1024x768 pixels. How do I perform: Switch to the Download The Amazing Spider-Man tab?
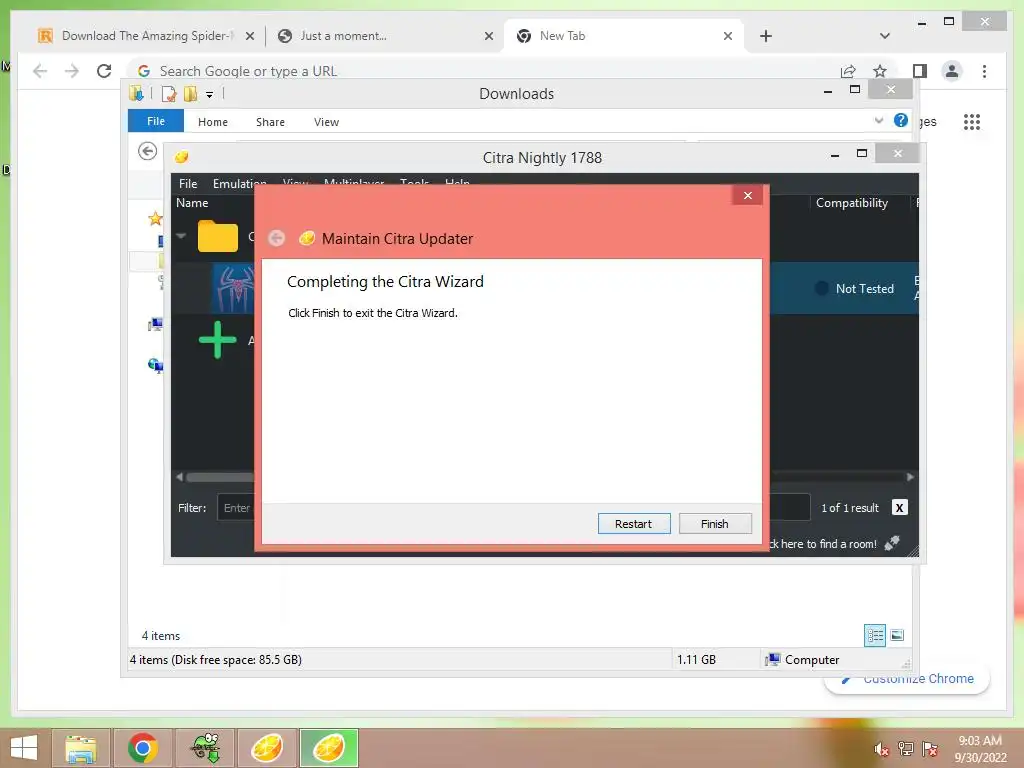pyautogui.click(x=146, y=36)
